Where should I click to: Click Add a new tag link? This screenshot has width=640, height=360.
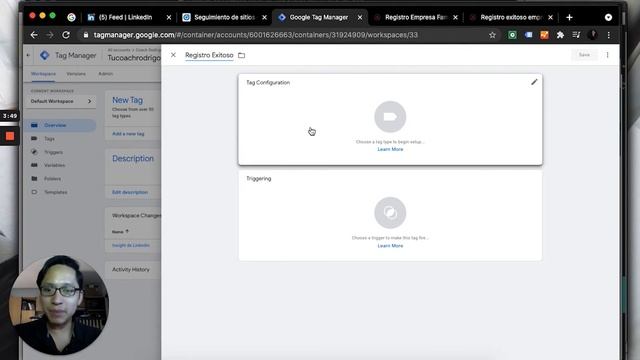click(128, 134)
